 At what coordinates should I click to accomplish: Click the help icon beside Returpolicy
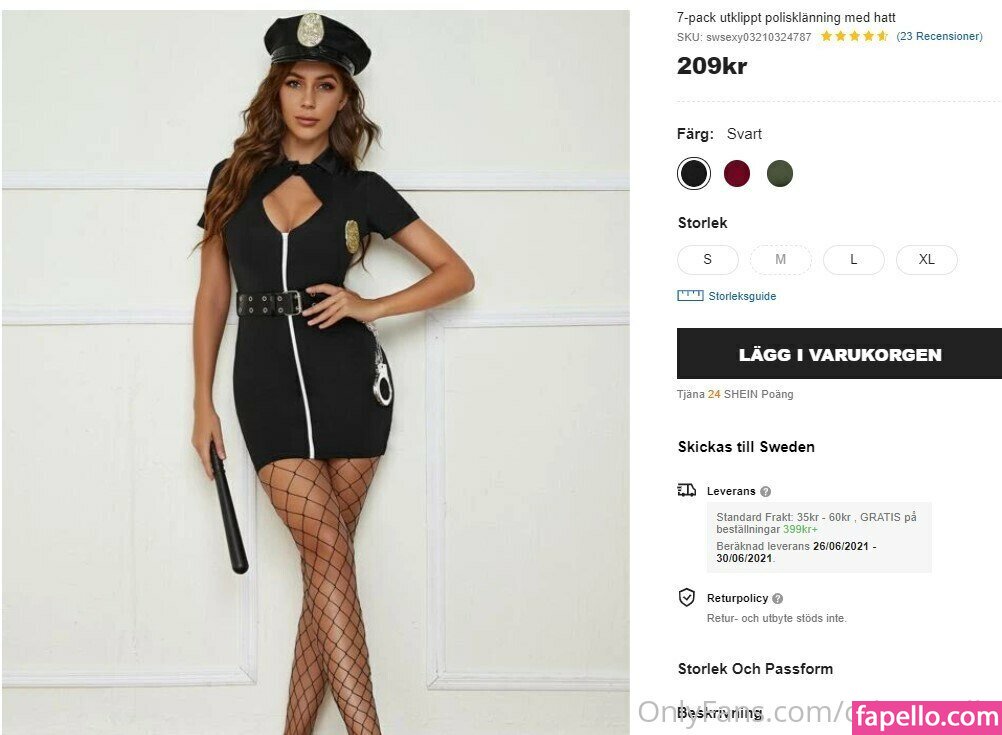point(778,599)
